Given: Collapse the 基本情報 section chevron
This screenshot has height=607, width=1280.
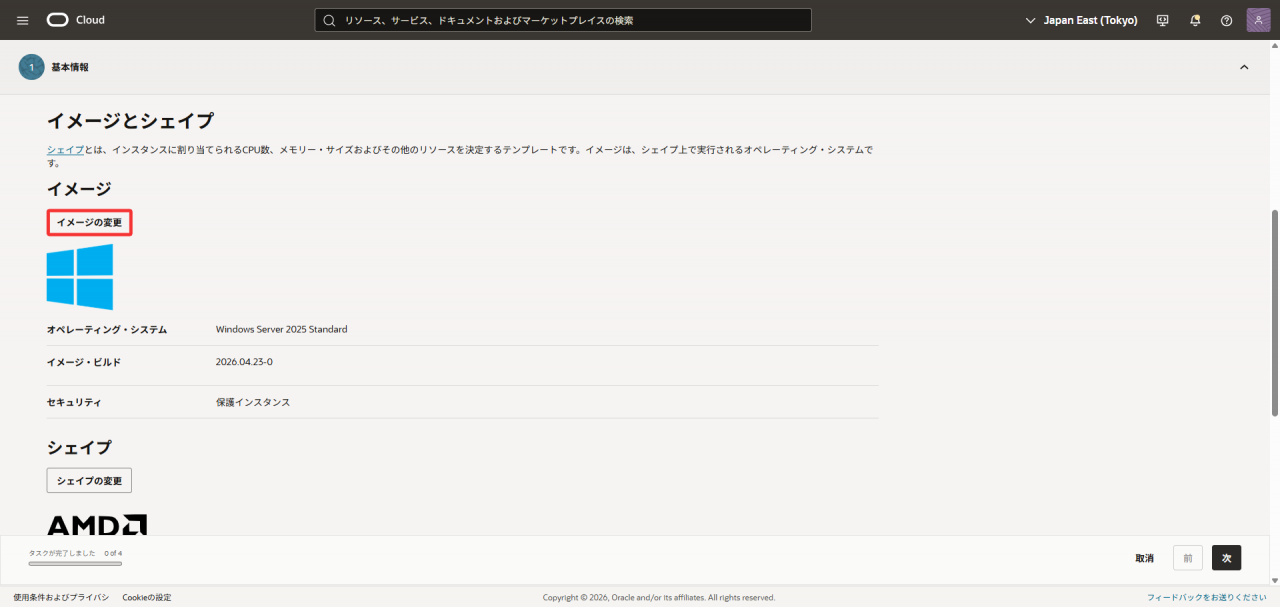Looking at the screenshot, I should pyautogui.click(x=1244, y=67).
